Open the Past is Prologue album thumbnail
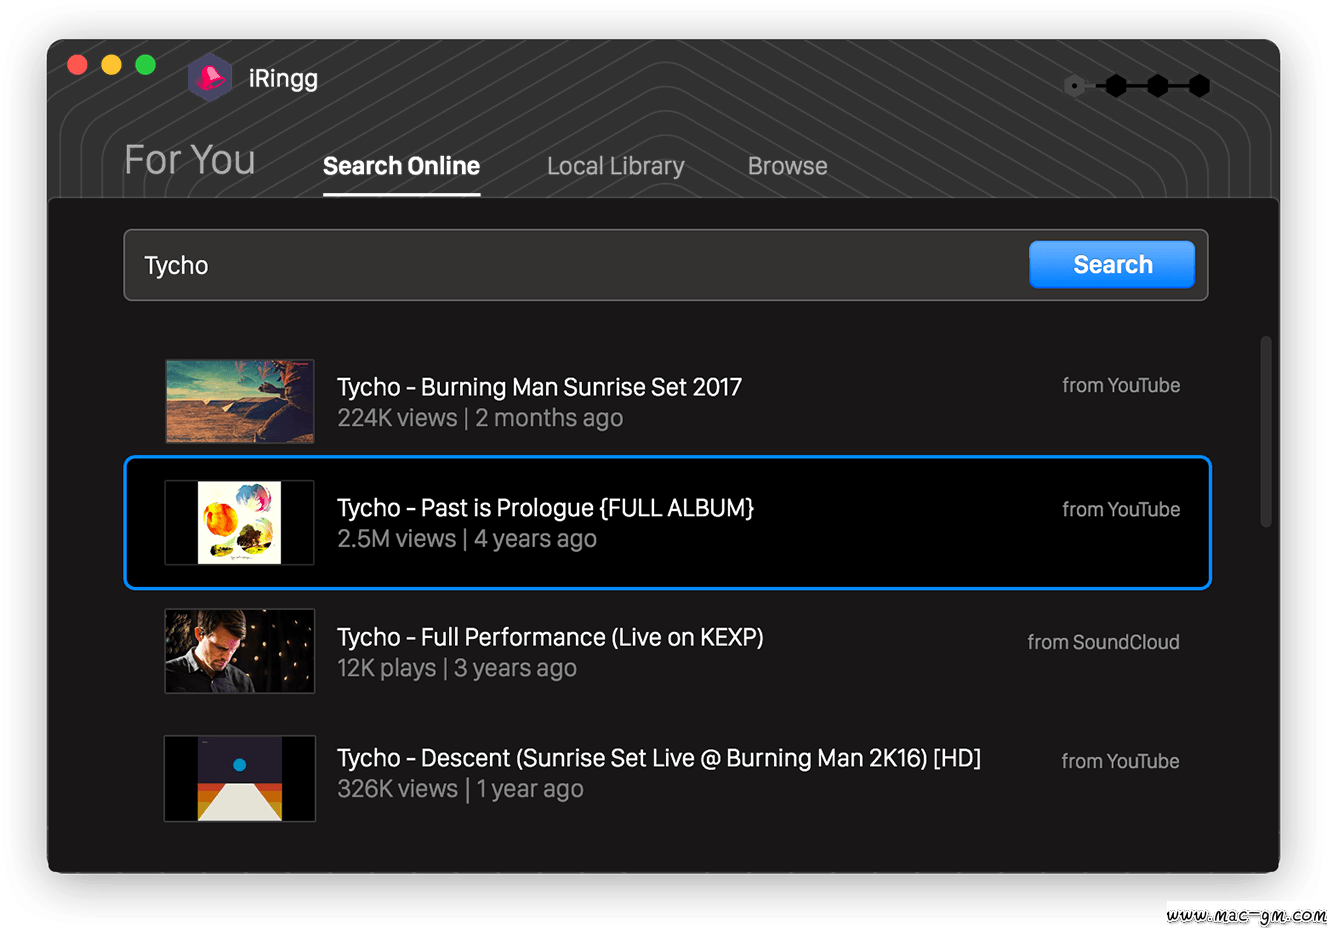 (240, 522)
